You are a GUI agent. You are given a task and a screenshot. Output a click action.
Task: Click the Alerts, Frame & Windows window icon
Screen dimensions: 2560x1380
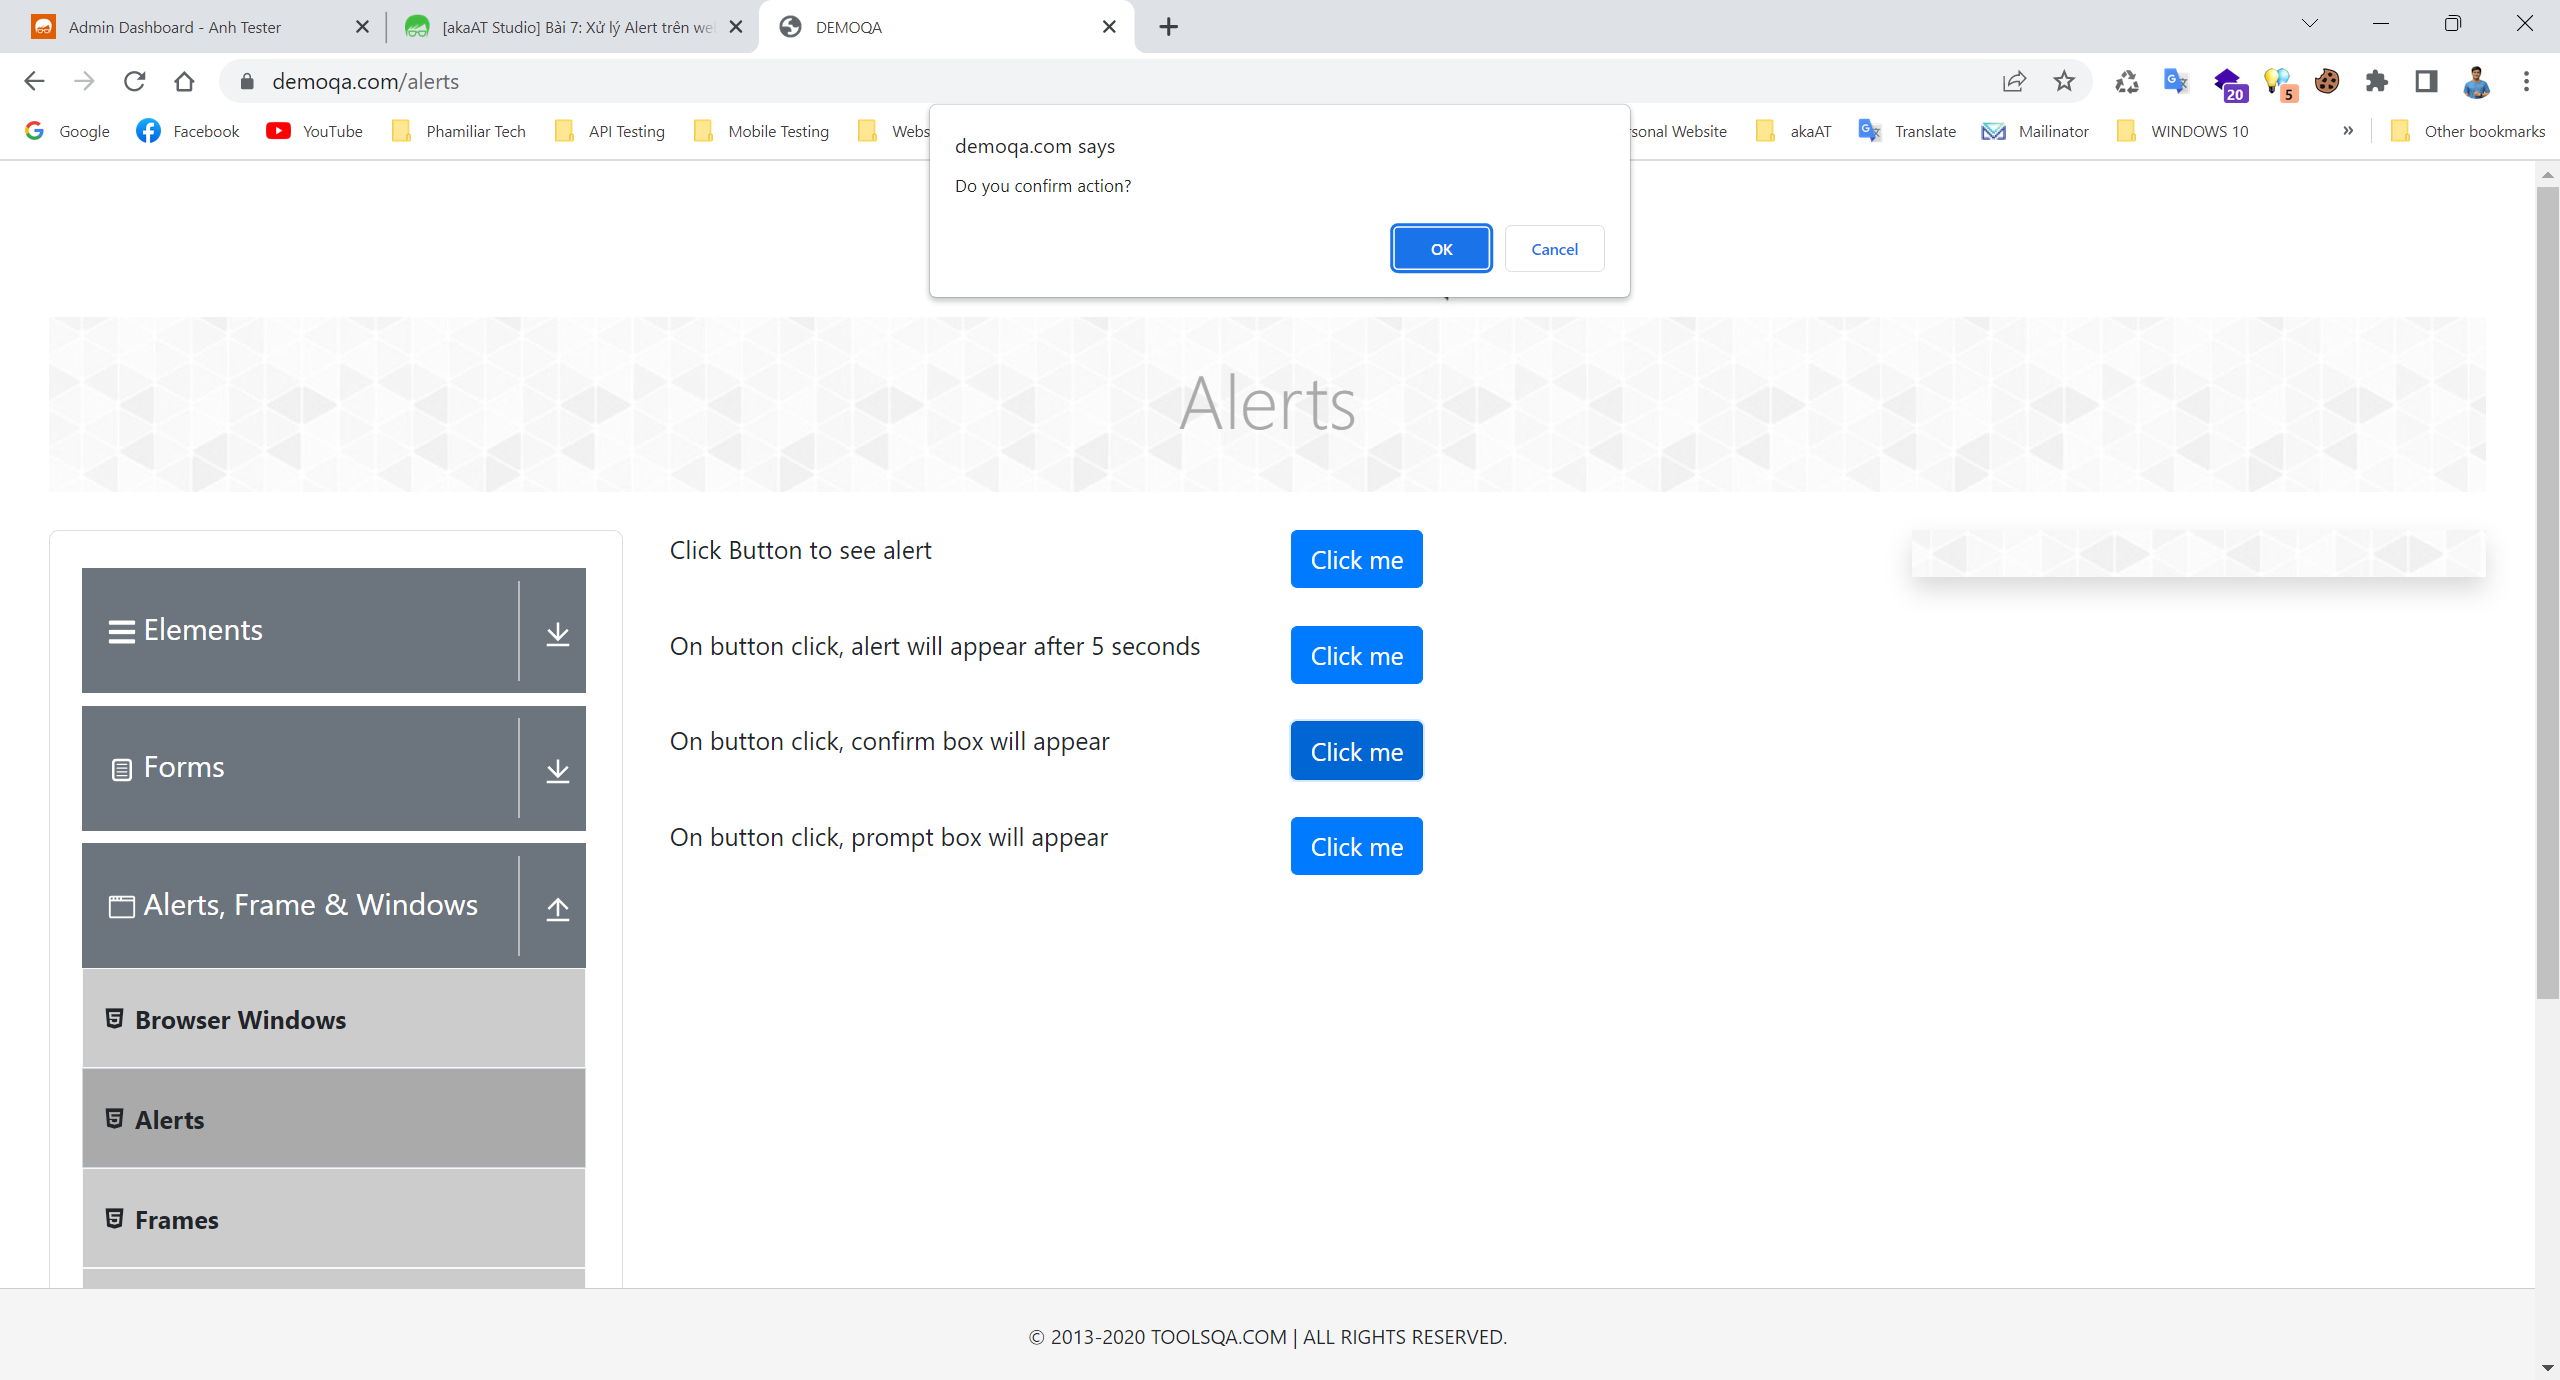[121, 906]
